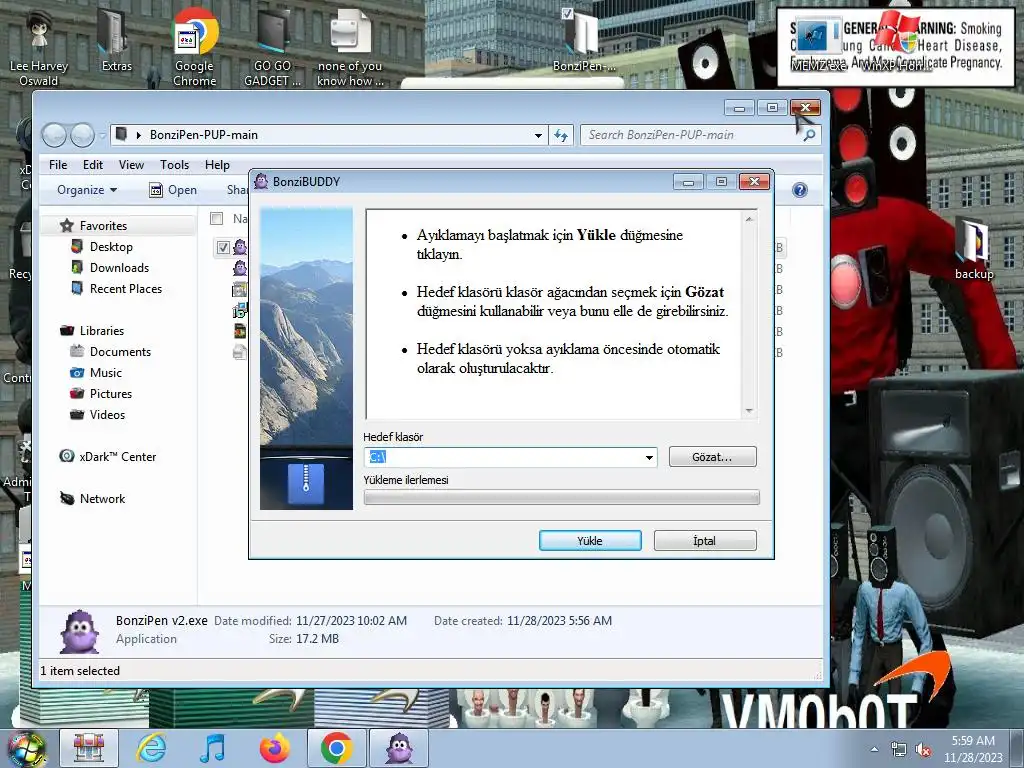1024x768 pixels.
Task: Click refresh arrows beside address bar
Action: click(561, 135)
